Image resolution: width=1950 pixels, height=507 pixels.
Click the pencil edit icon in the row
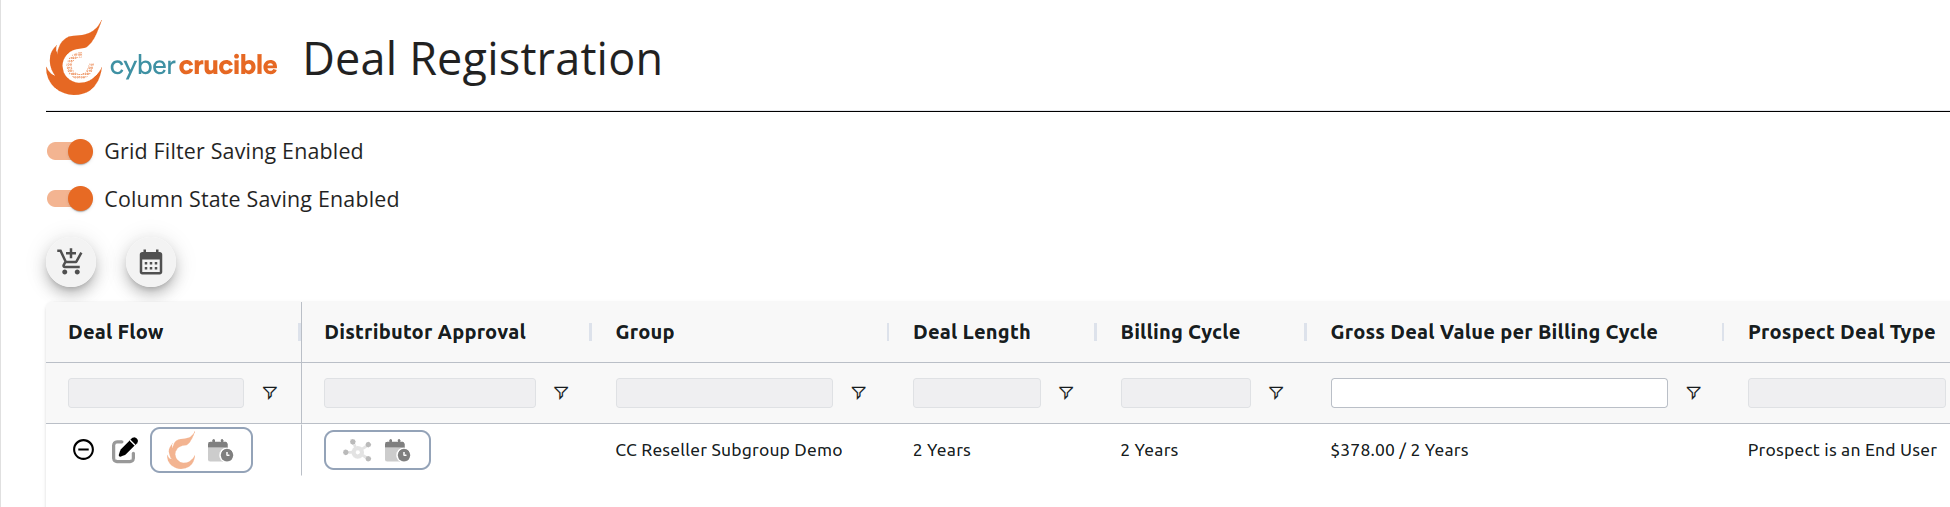tap(125, 450)
